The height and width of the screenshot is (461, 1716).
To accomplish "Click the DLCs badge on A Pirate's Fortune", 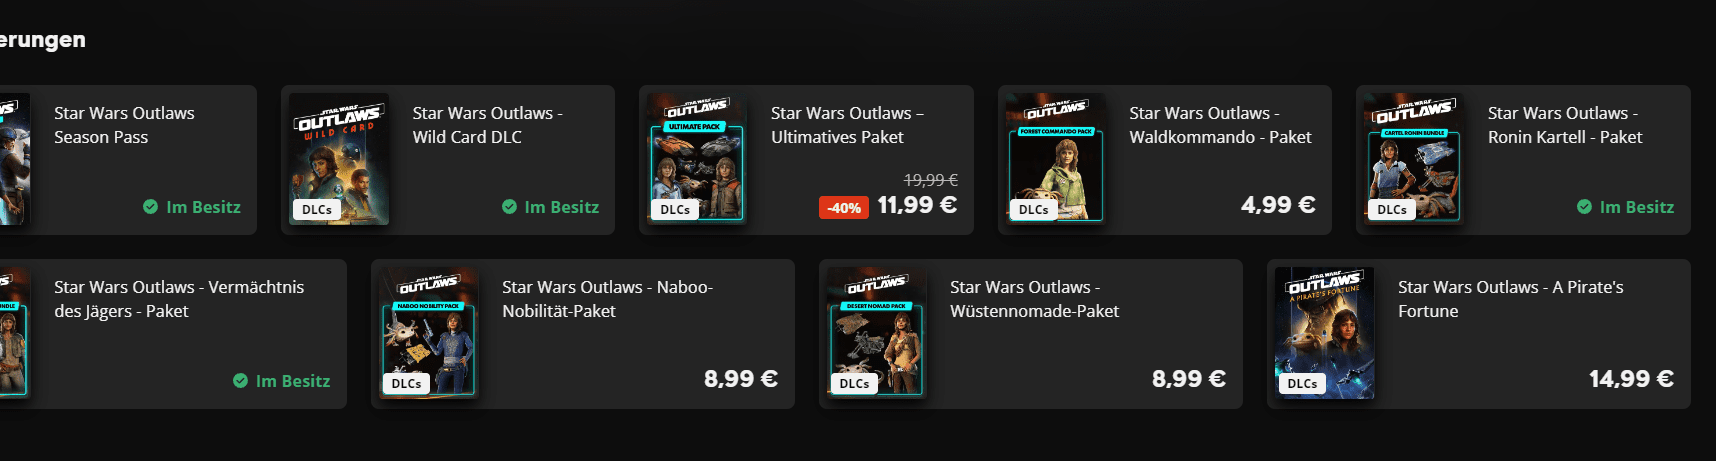I will pyautogui.click(x=1302, y=383).
